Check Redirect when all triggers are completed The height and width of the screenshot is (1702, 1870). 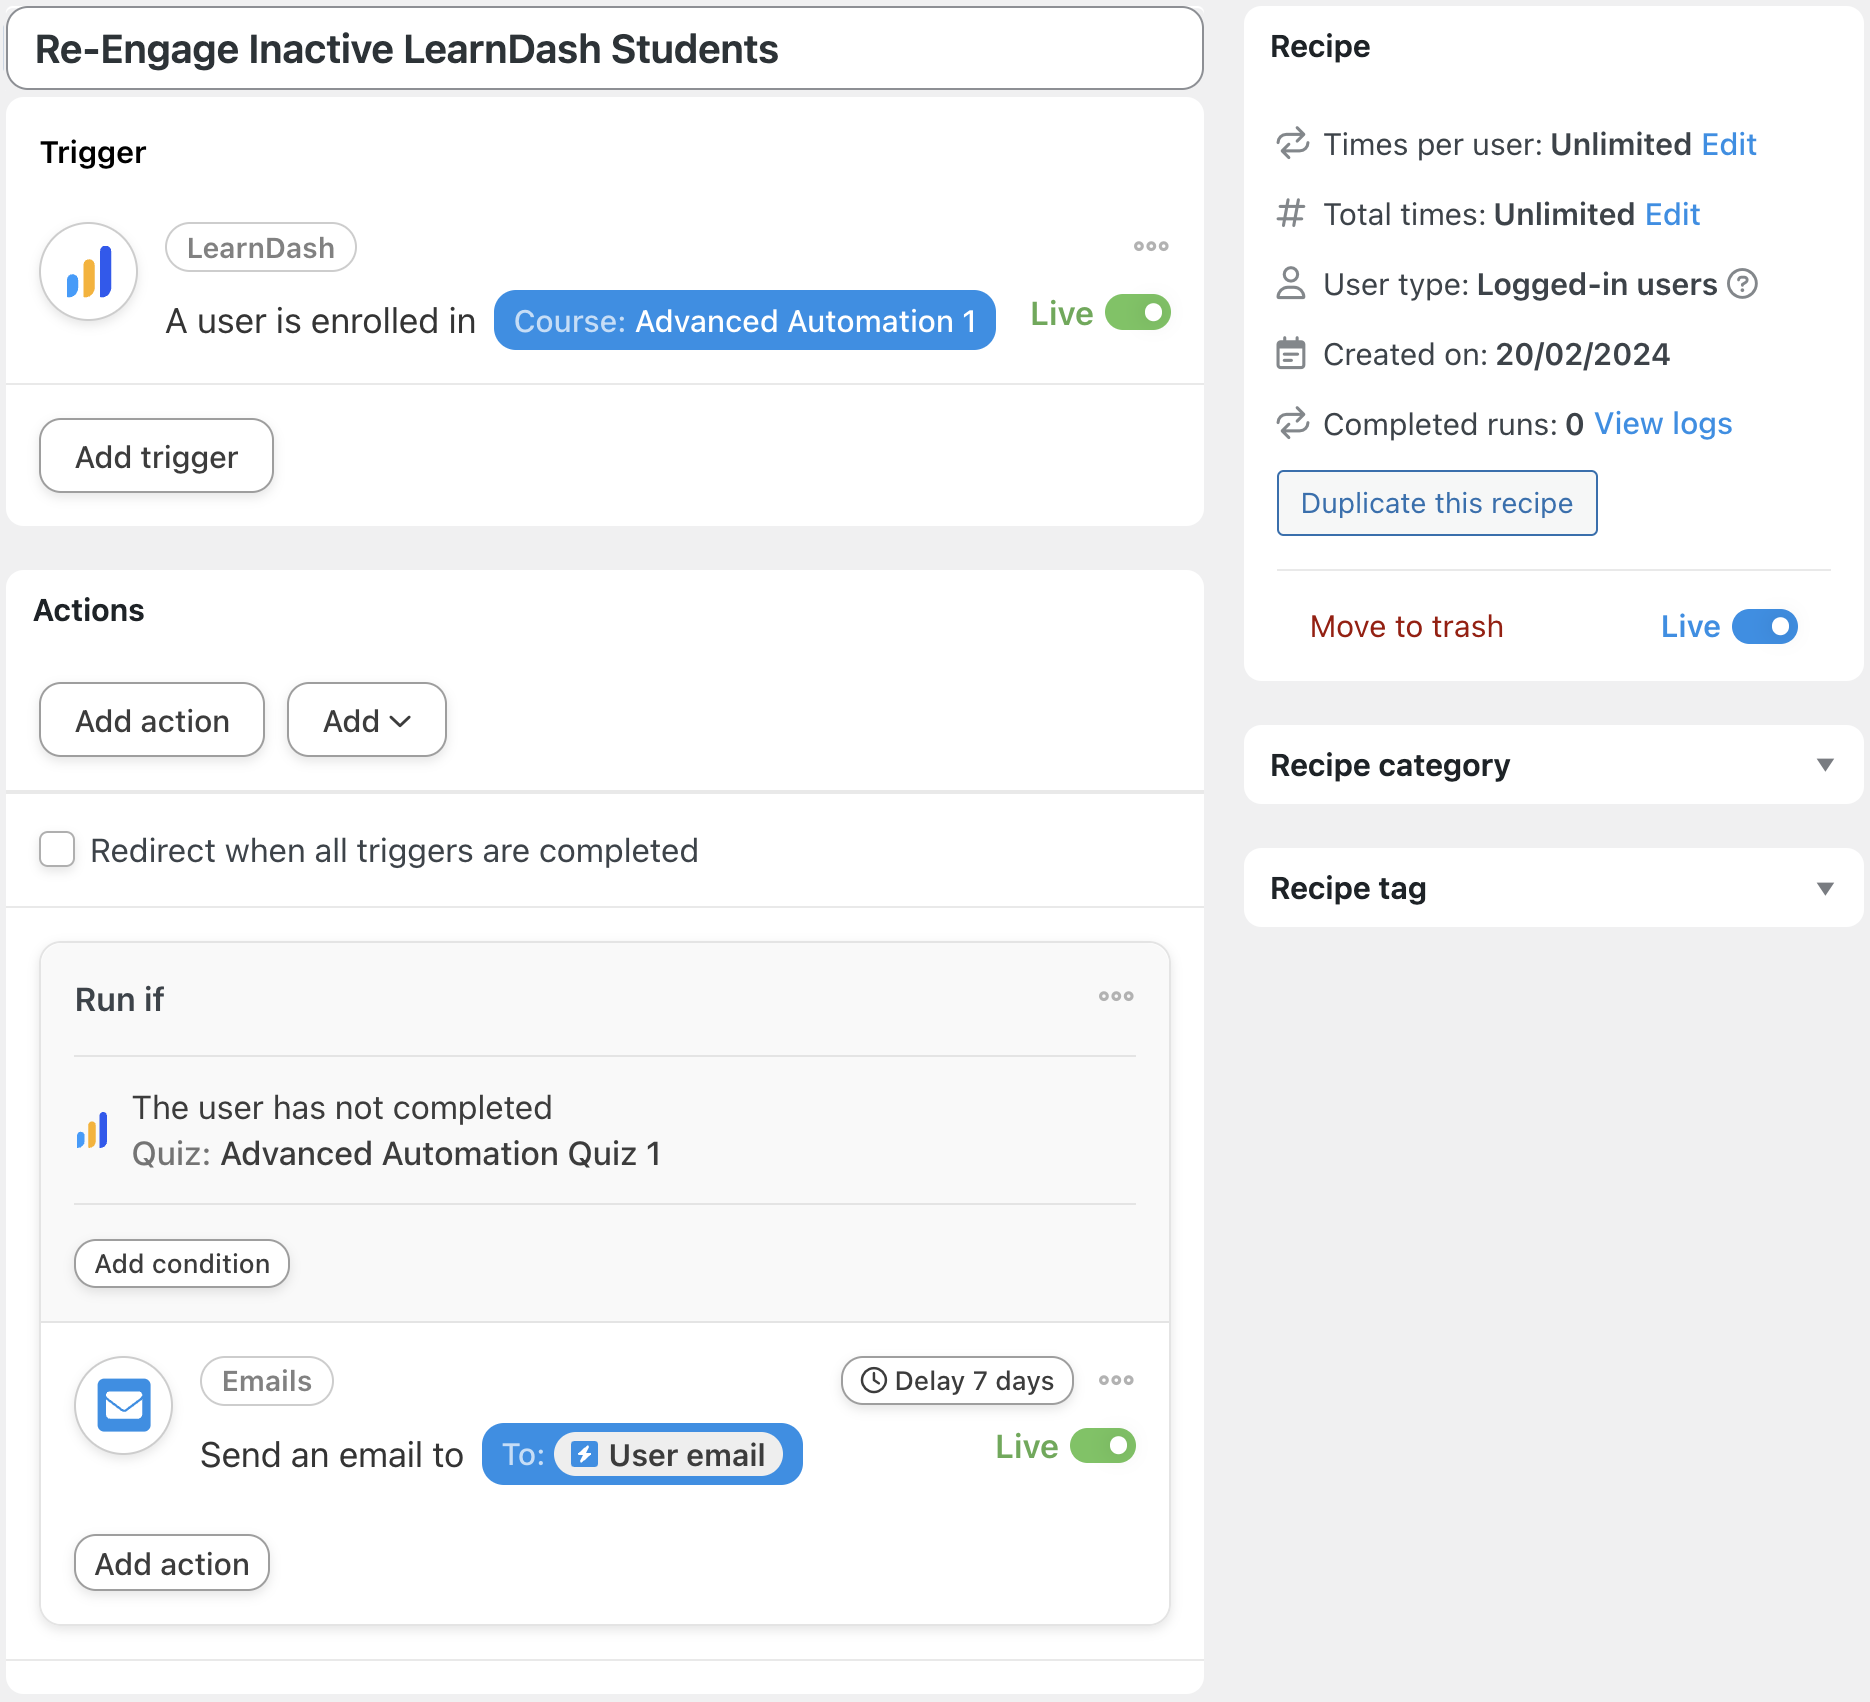point(57,850)
